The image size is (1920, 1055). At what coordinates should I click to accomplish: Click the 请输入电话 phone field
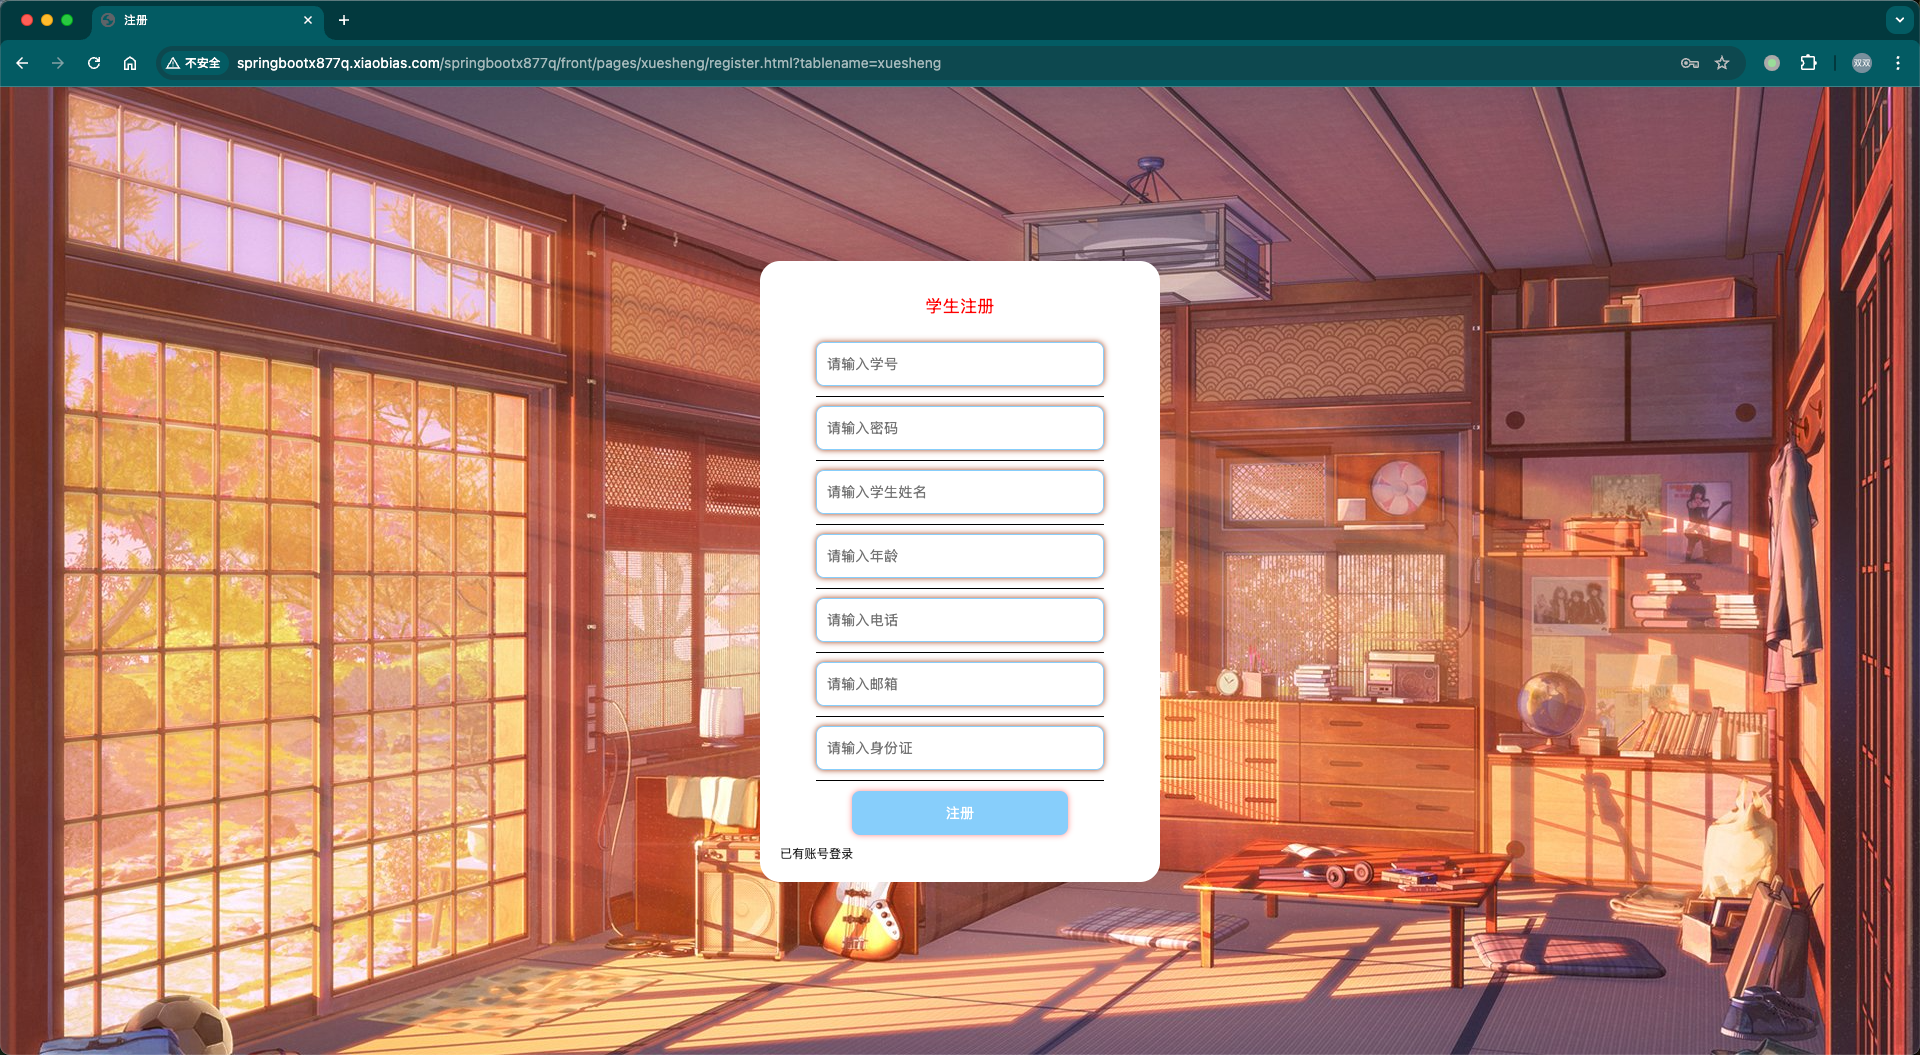click(x=960, y=620)
